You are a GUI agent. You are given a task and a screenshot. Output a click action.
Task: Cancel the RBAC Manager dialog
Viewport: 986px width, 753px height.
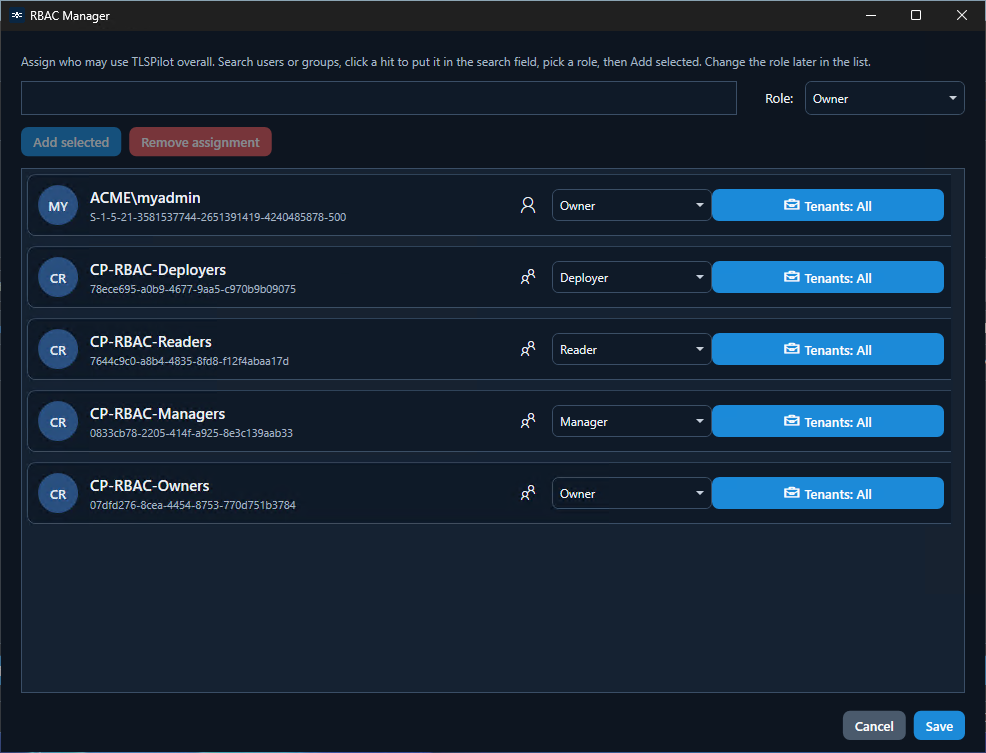click(873, 726)
